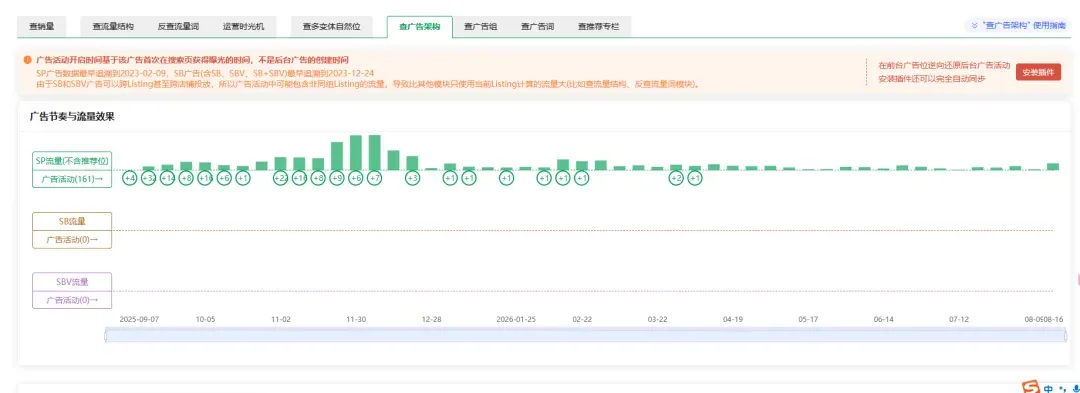Click the orange info icon in the notice banner
1080x393 pixels.
click(x=28, y=61)
